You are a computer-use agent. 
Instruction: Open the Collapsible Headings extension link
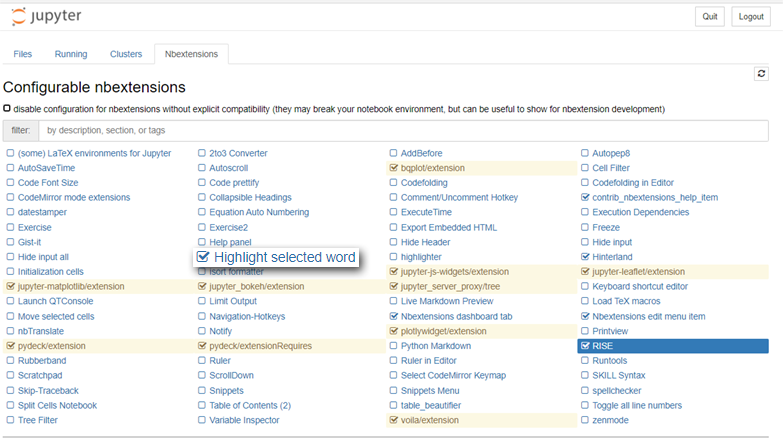coord(250,197)
